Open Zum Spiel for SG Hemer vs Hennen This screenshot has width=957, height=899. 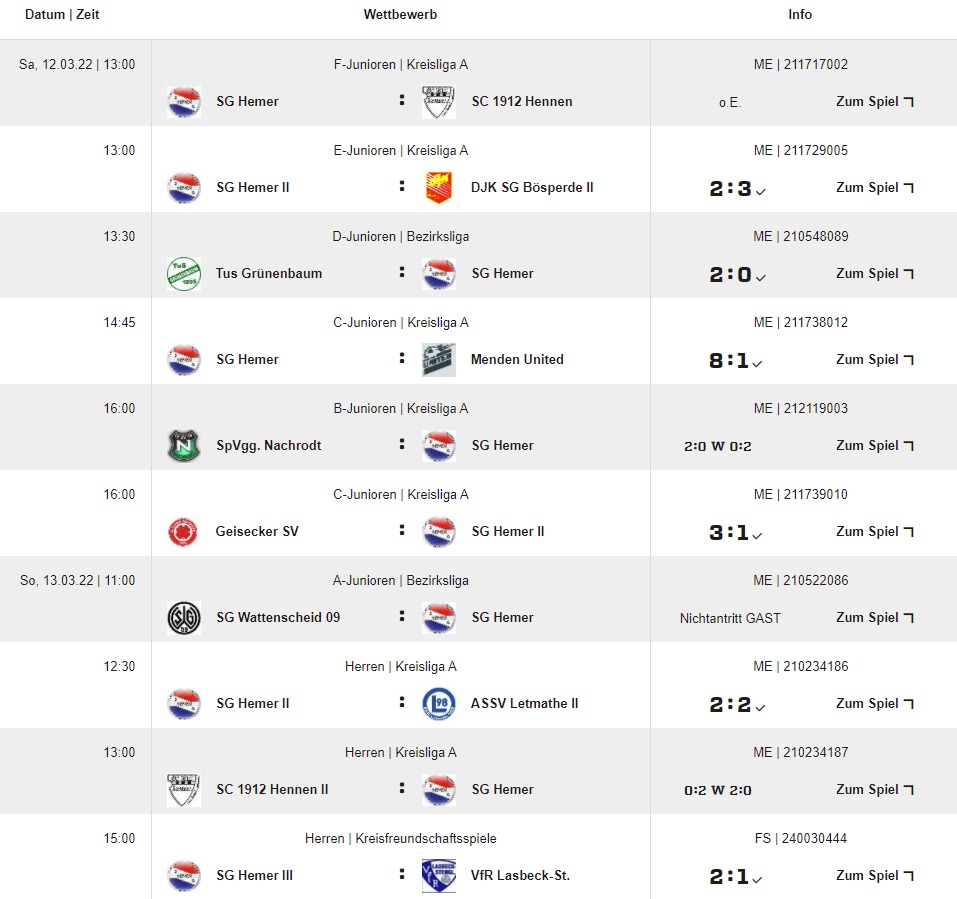click(x=875, y=102)
